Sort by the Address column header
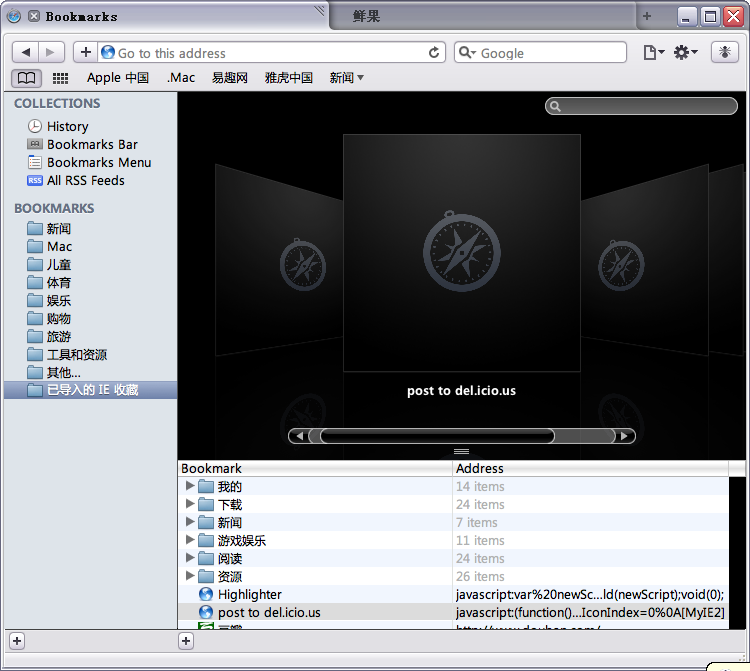The image size is (750, 671). [591, 468]
